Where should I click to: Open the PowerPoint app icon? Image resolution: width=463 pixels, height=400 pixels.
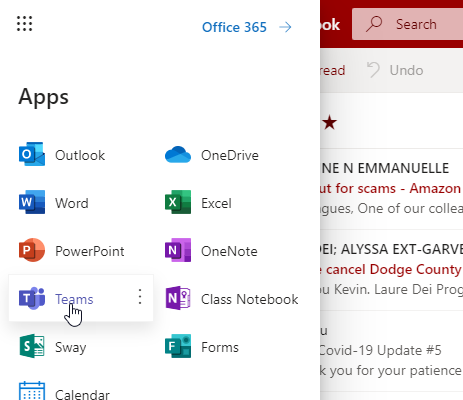click(x=32, y=250)
